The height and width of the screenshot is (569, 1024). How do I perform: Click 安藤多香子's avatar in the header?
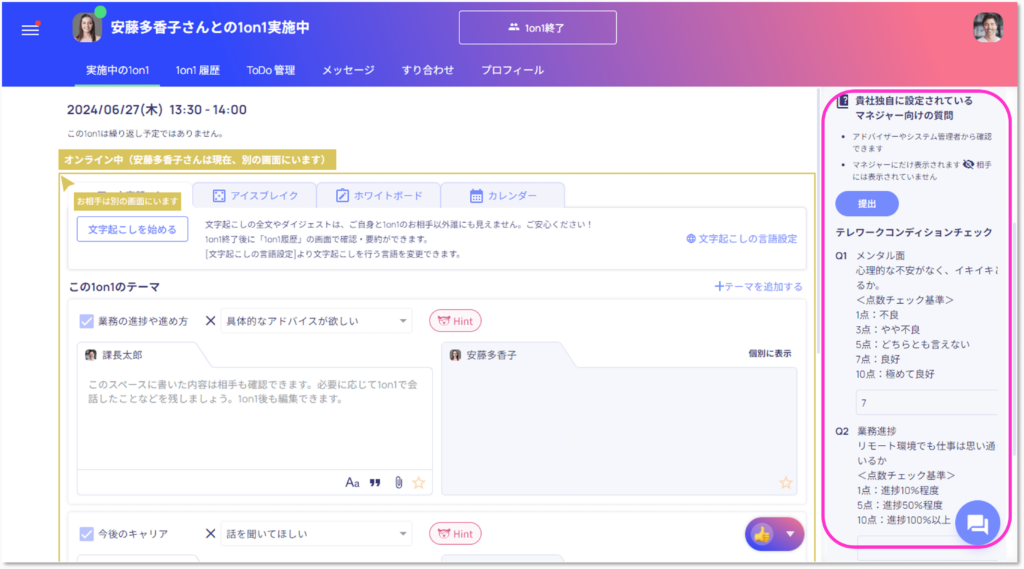[x=86, y=28]
